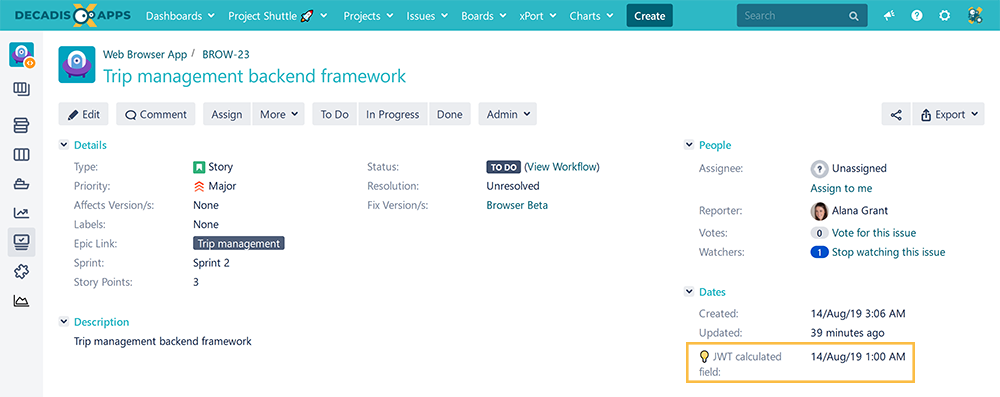Screen dimensions: 1000x397
Task: Open the xPort dropdown menu
Action: pyautogui.click(x=538, y=16)
